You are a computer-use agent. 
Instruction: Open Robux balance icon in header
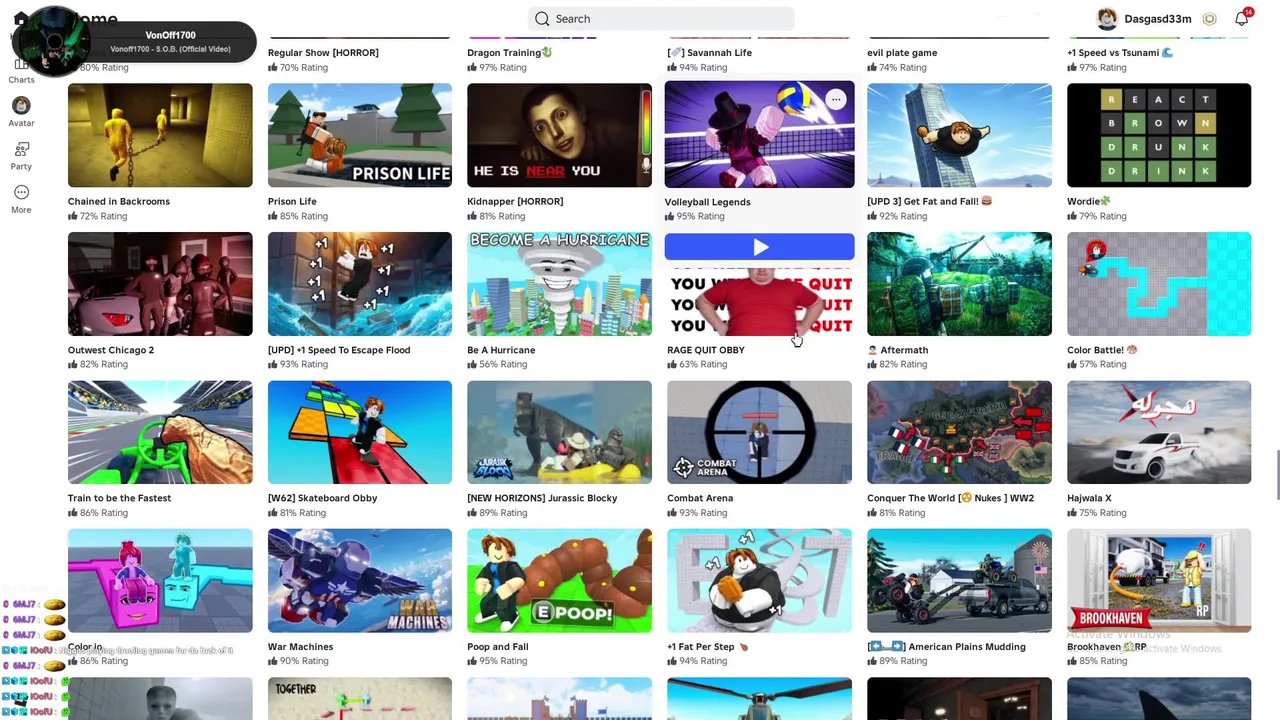pos(1209,19)
